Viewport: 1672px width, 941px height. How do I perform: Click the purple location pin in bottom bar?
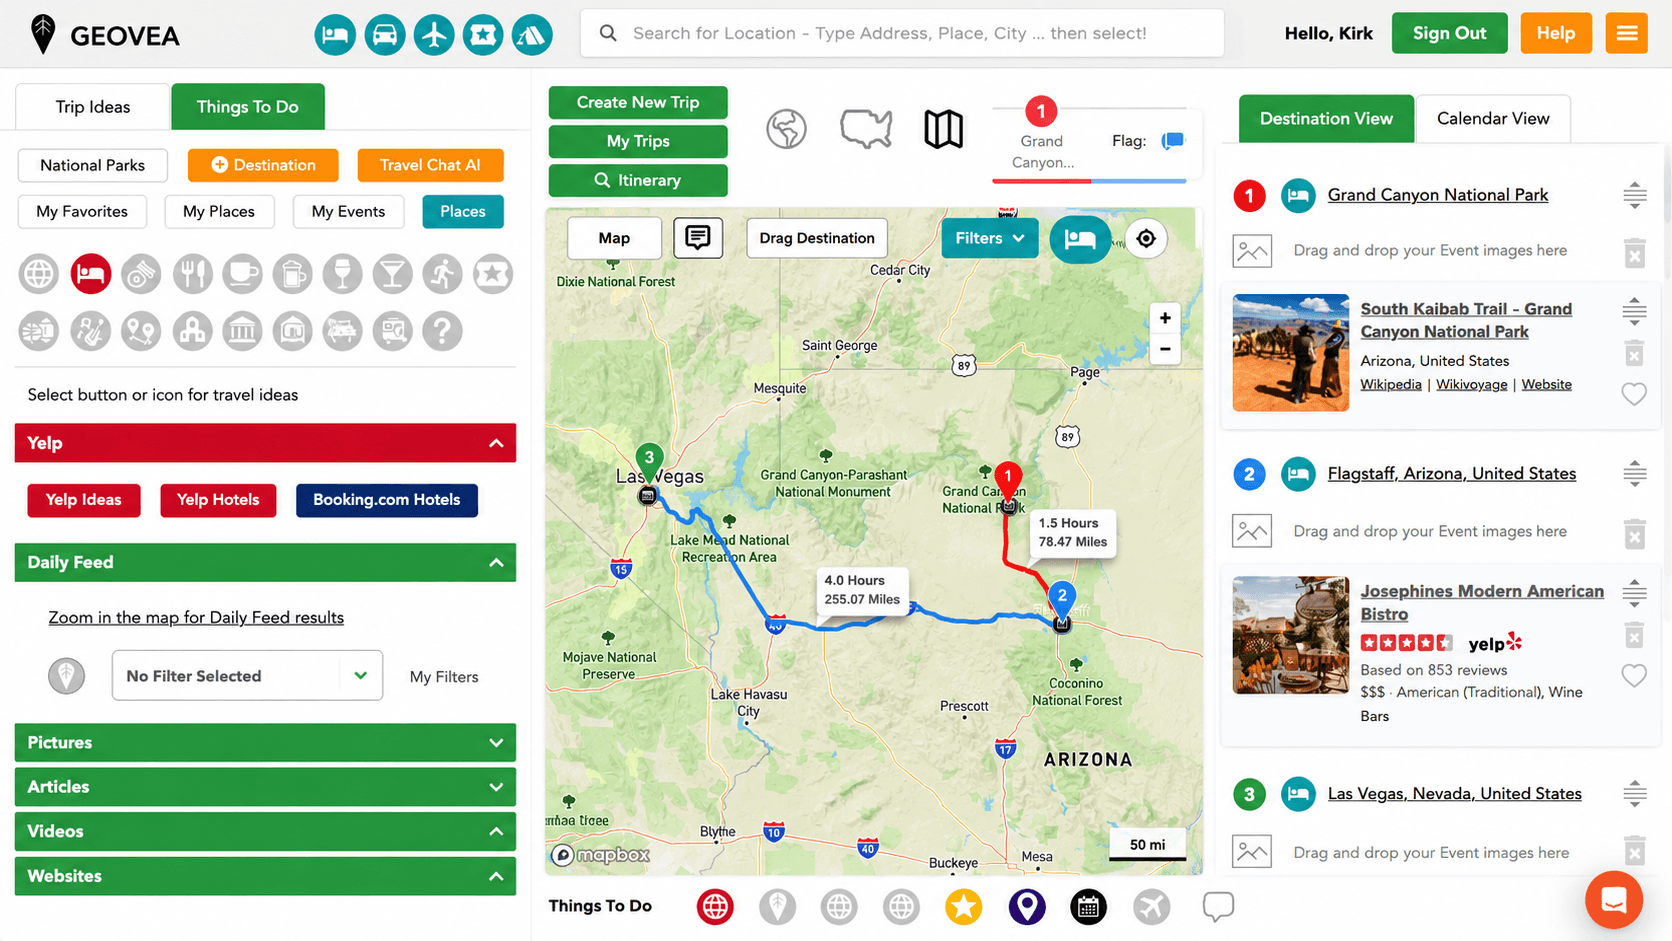[x=1027, y=907]
